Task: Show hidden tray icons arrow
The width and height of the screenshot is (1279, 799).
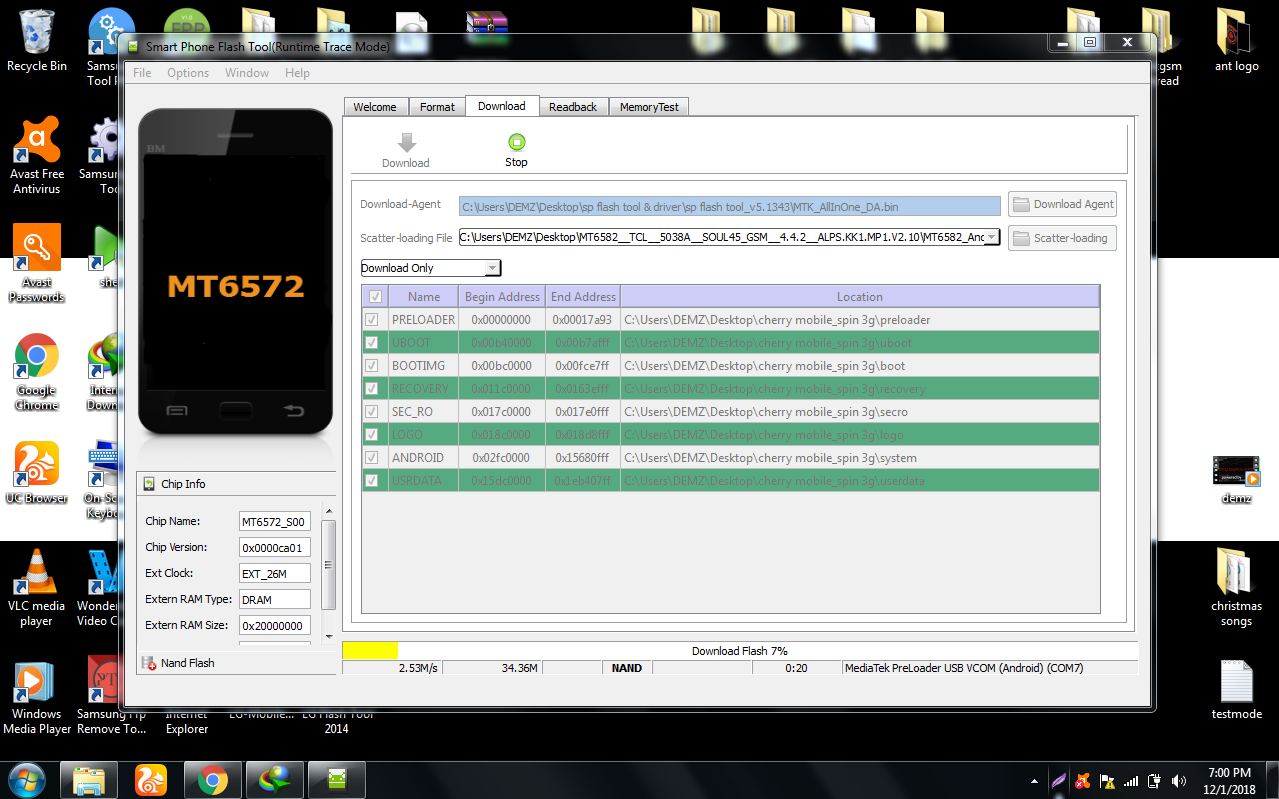Action: click(1034, 781)
